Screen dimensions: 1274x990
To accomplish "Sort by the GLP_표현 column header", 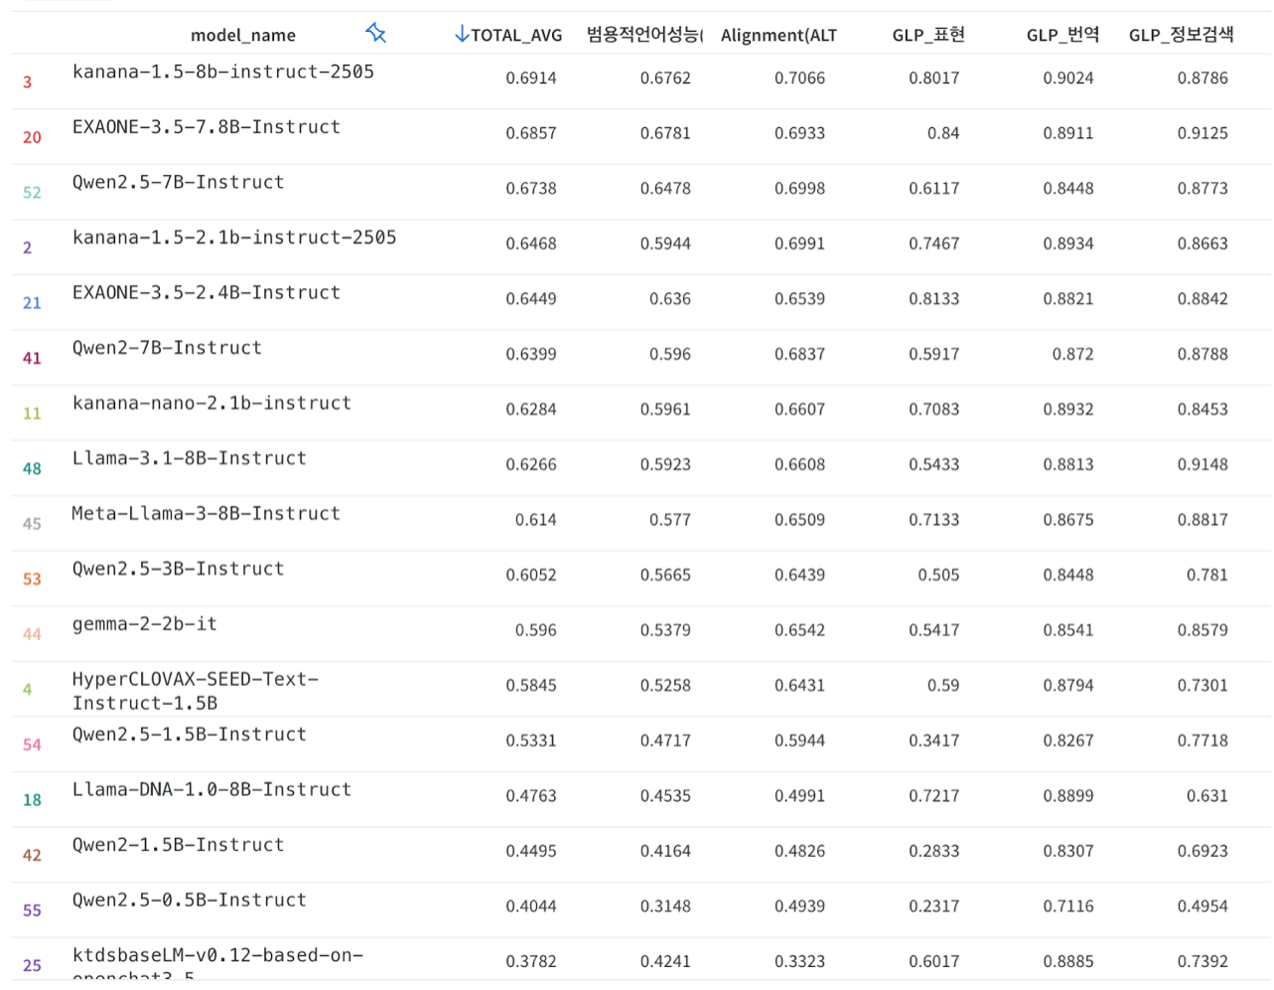I will pyautogui.click(x=928, y=35).
